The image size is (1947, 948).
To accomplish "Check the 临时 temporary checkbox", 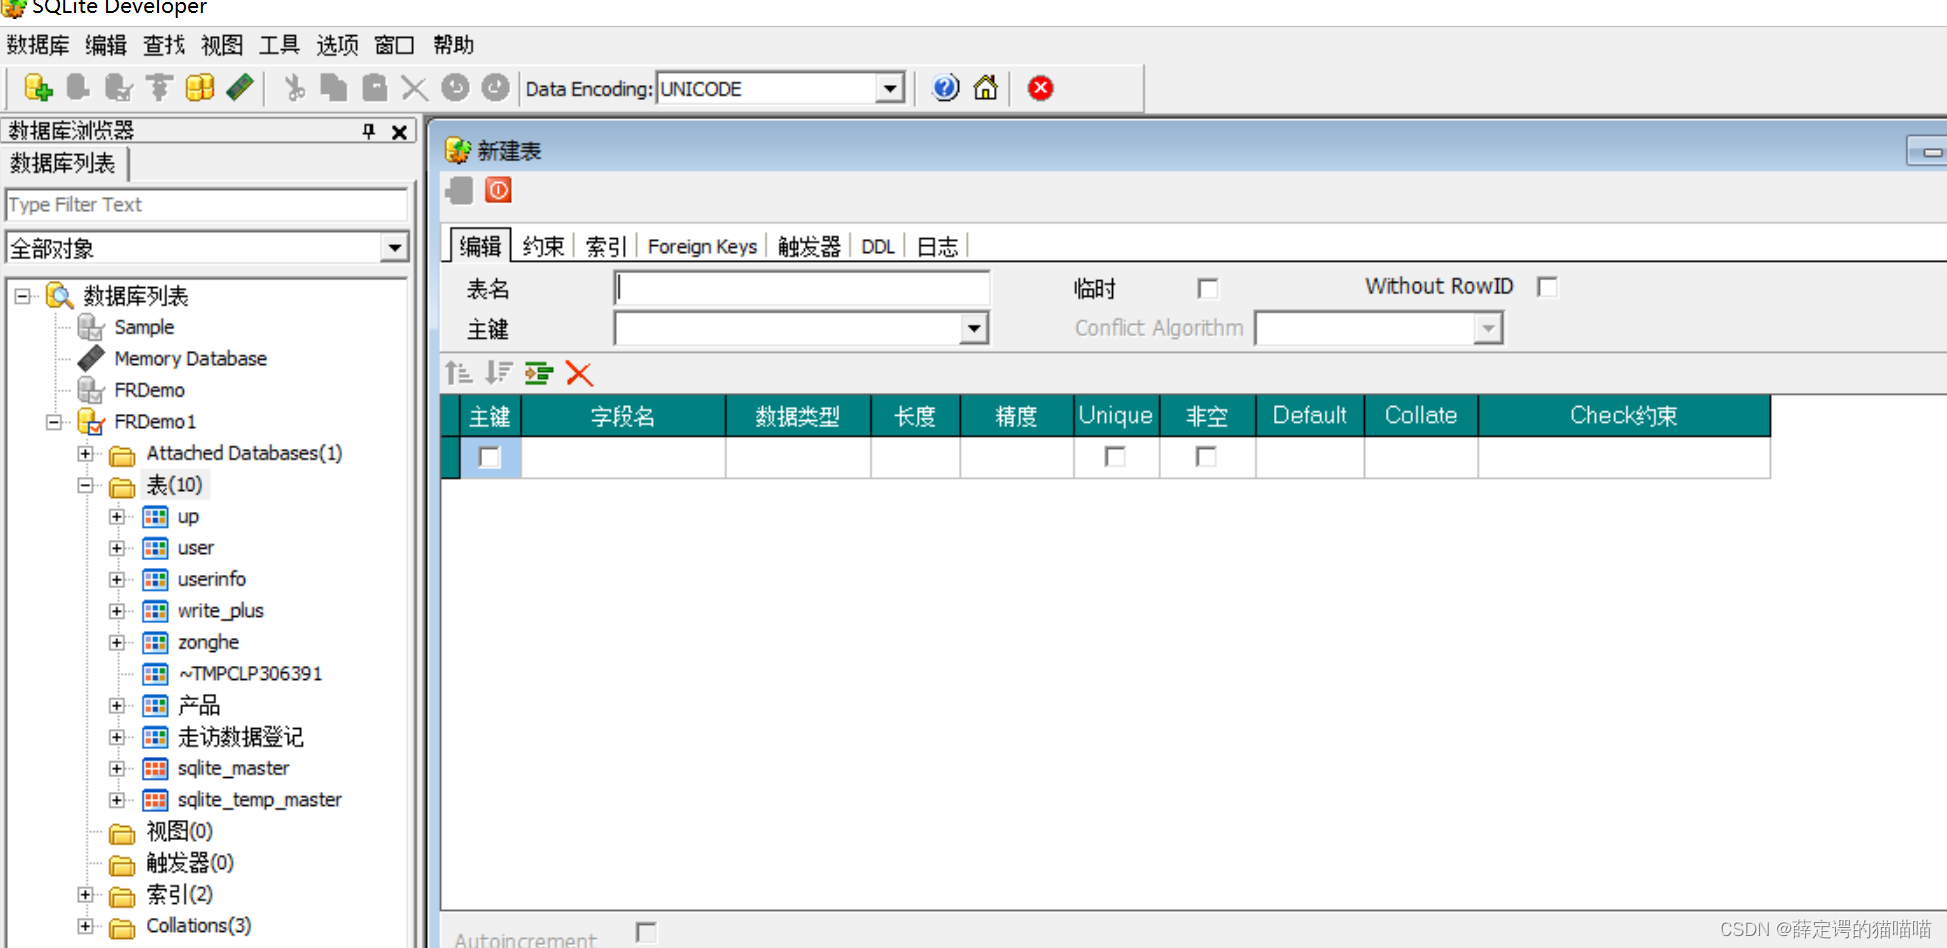I will (1208, 289).
